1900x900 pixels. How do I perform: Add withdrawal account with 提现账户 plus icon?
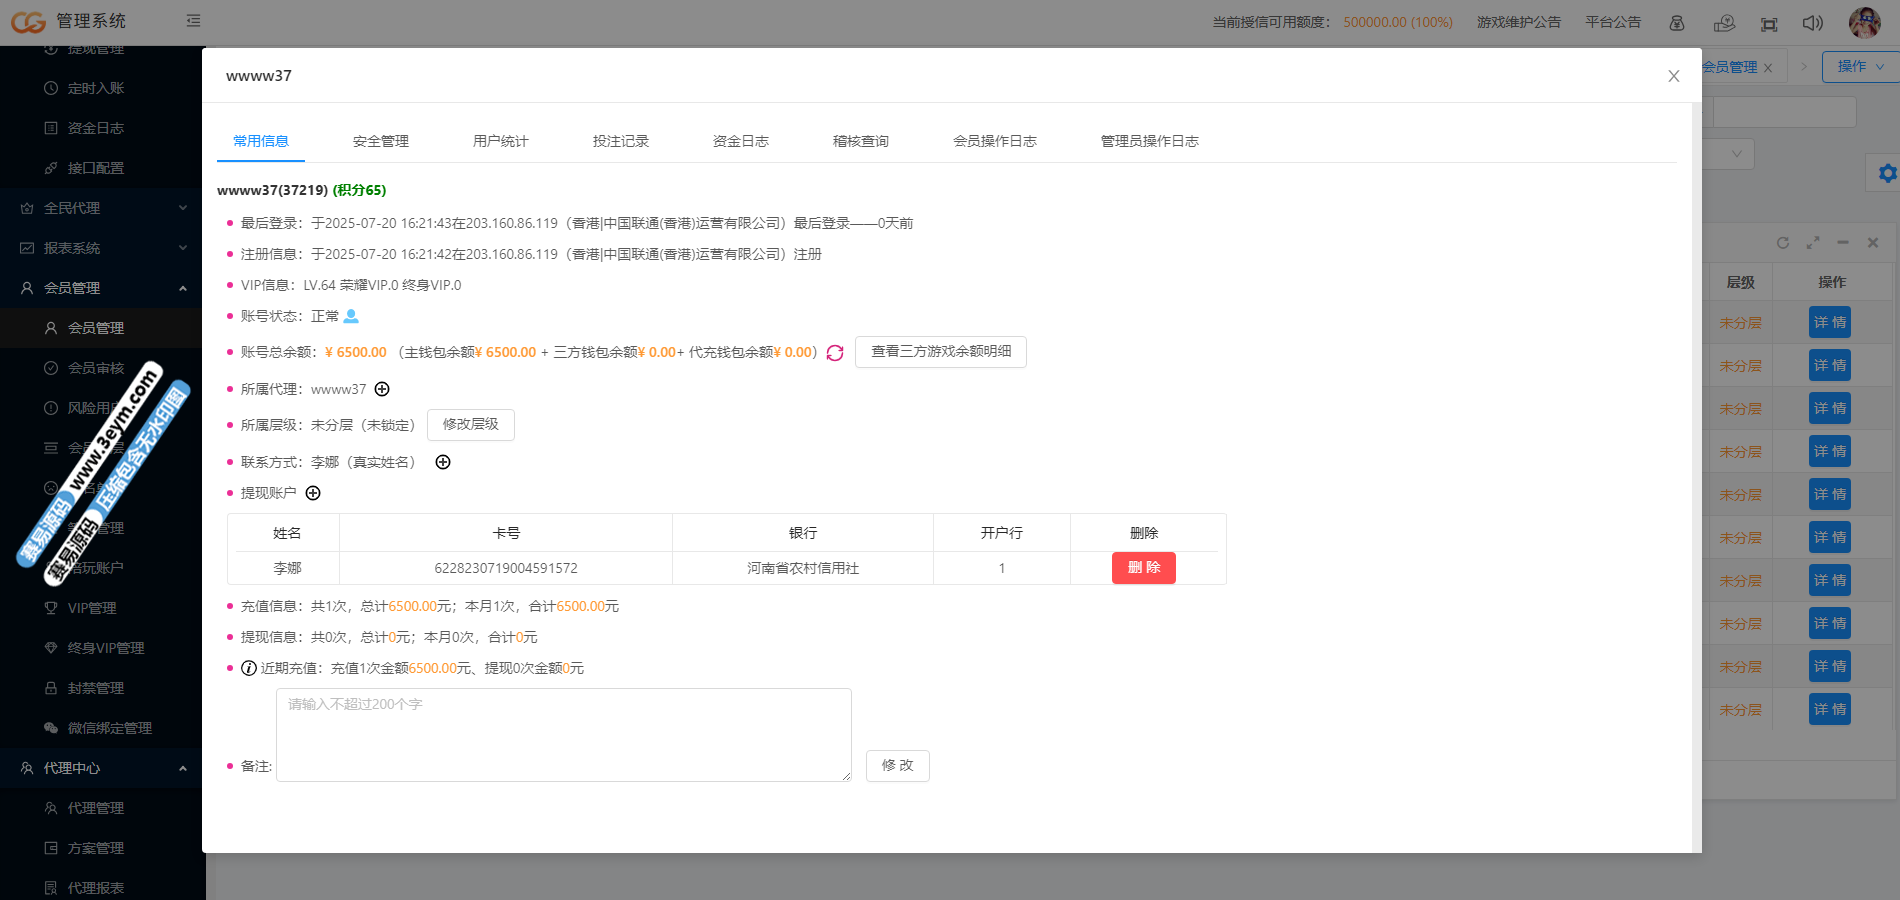pos(313,493)
